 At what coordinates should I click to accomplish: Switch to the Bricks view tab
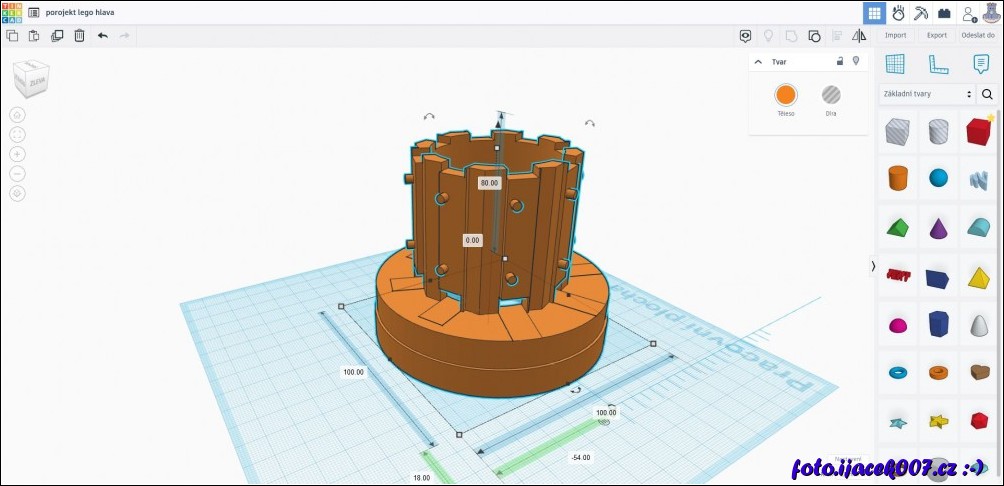pos(944,13)
